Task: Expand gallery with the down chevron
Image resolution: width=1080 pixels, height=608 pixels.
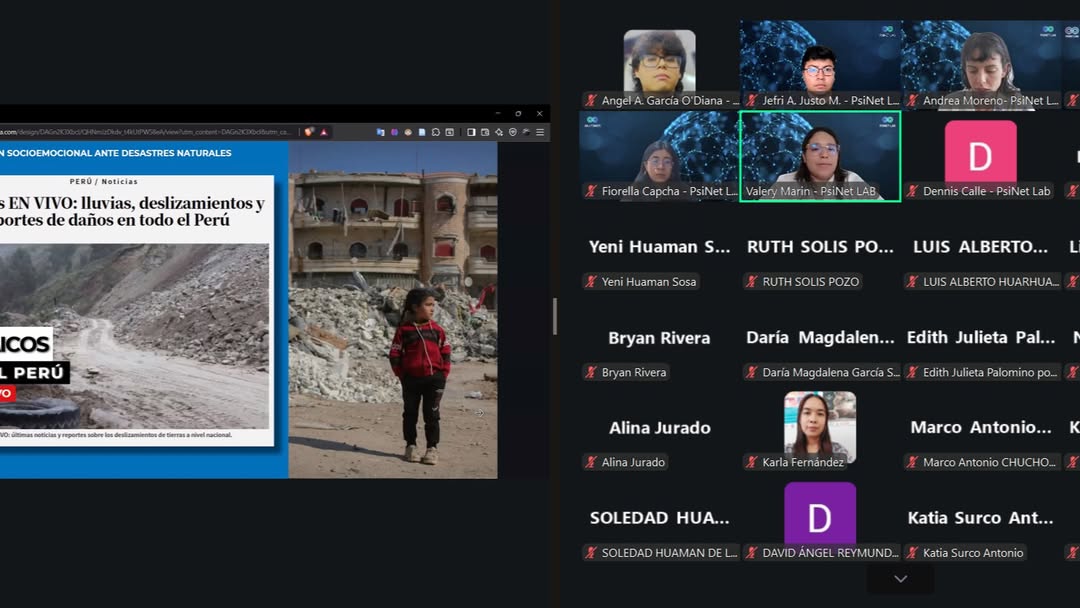Action: click(900, 579)
